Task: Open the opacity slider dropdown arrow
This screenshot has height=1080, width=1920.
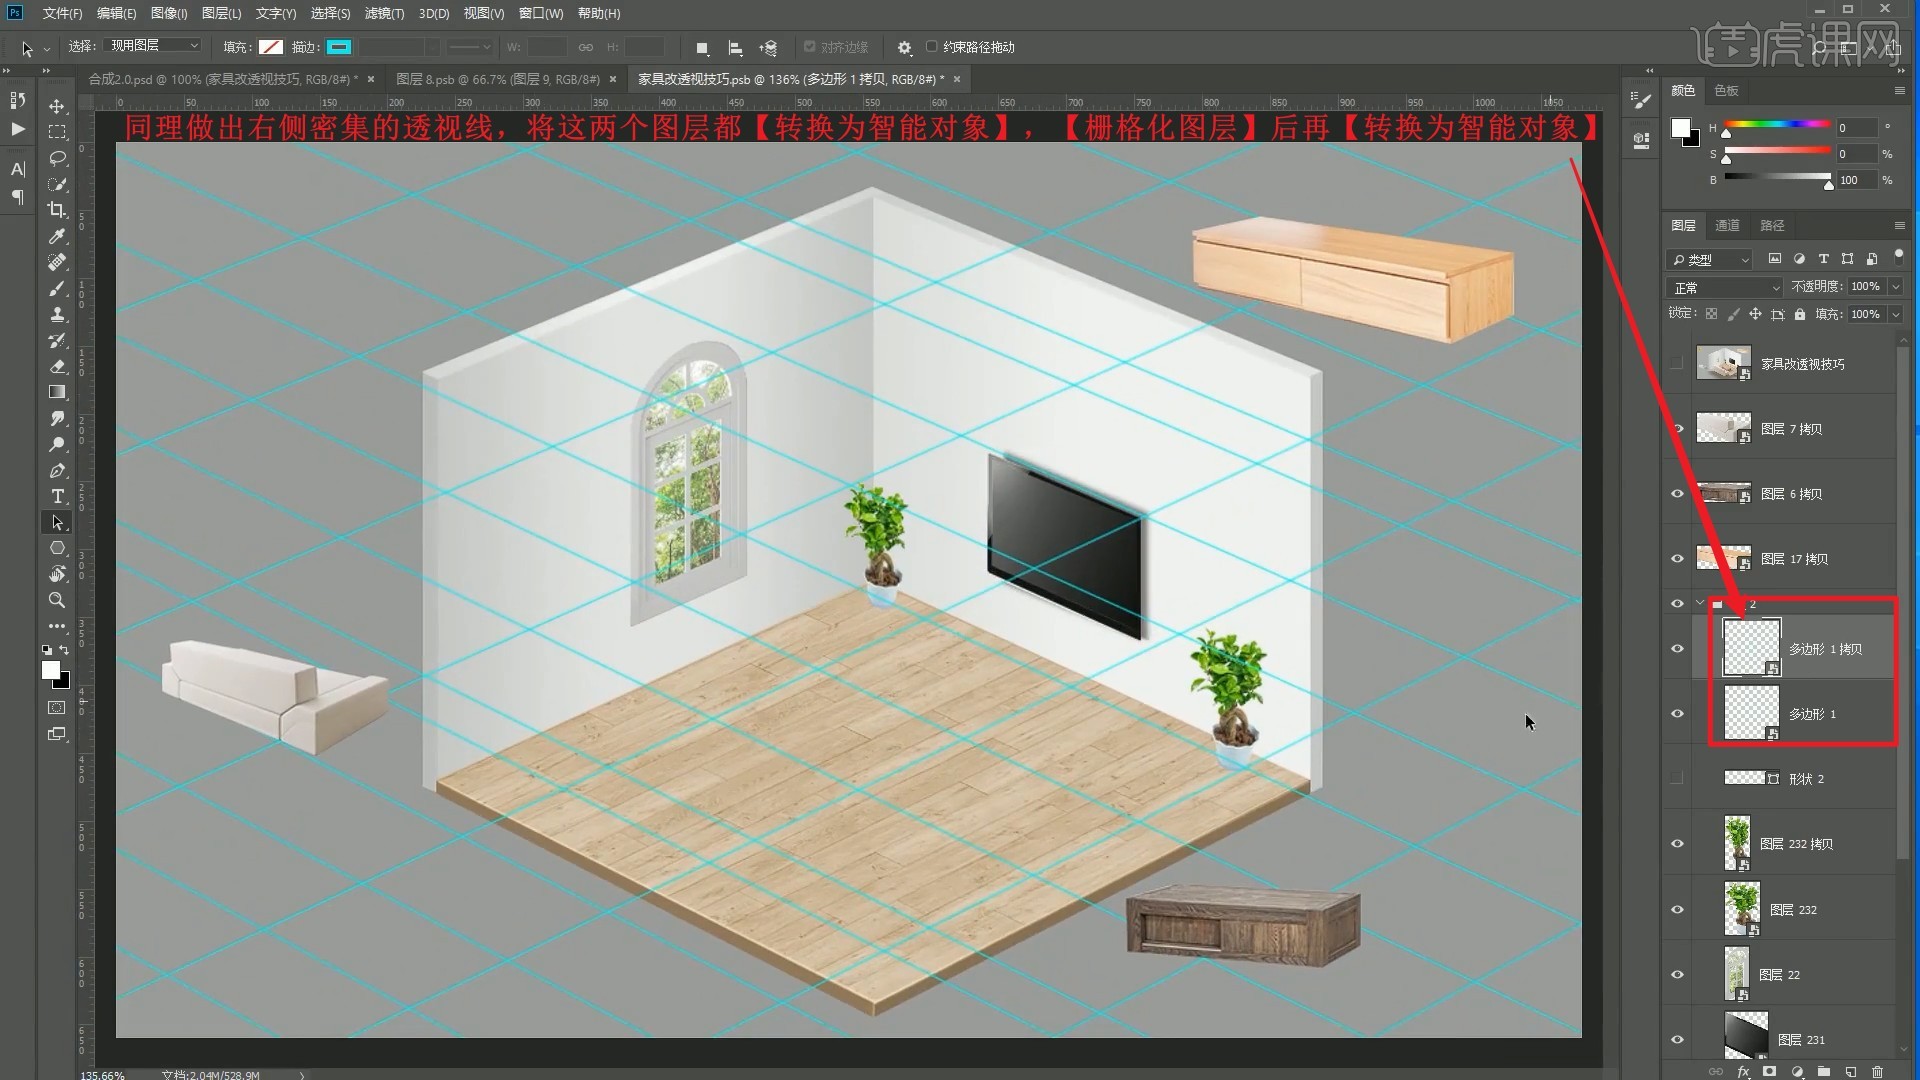Action: tap(1895, 287)
